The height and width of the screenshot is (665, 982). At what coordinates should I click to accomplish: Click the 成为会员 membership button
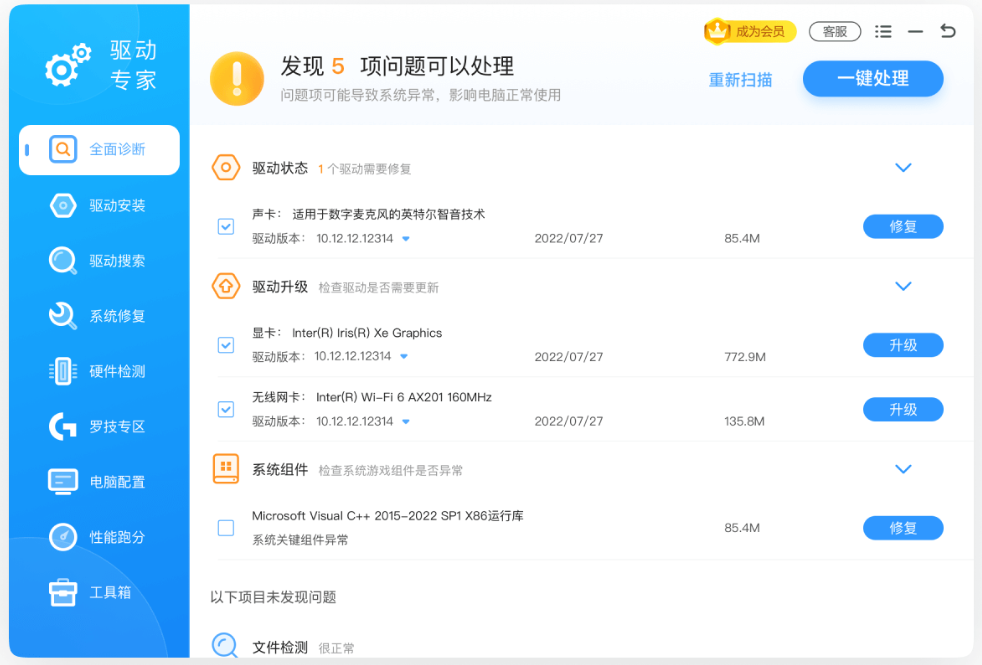[750, 31]
